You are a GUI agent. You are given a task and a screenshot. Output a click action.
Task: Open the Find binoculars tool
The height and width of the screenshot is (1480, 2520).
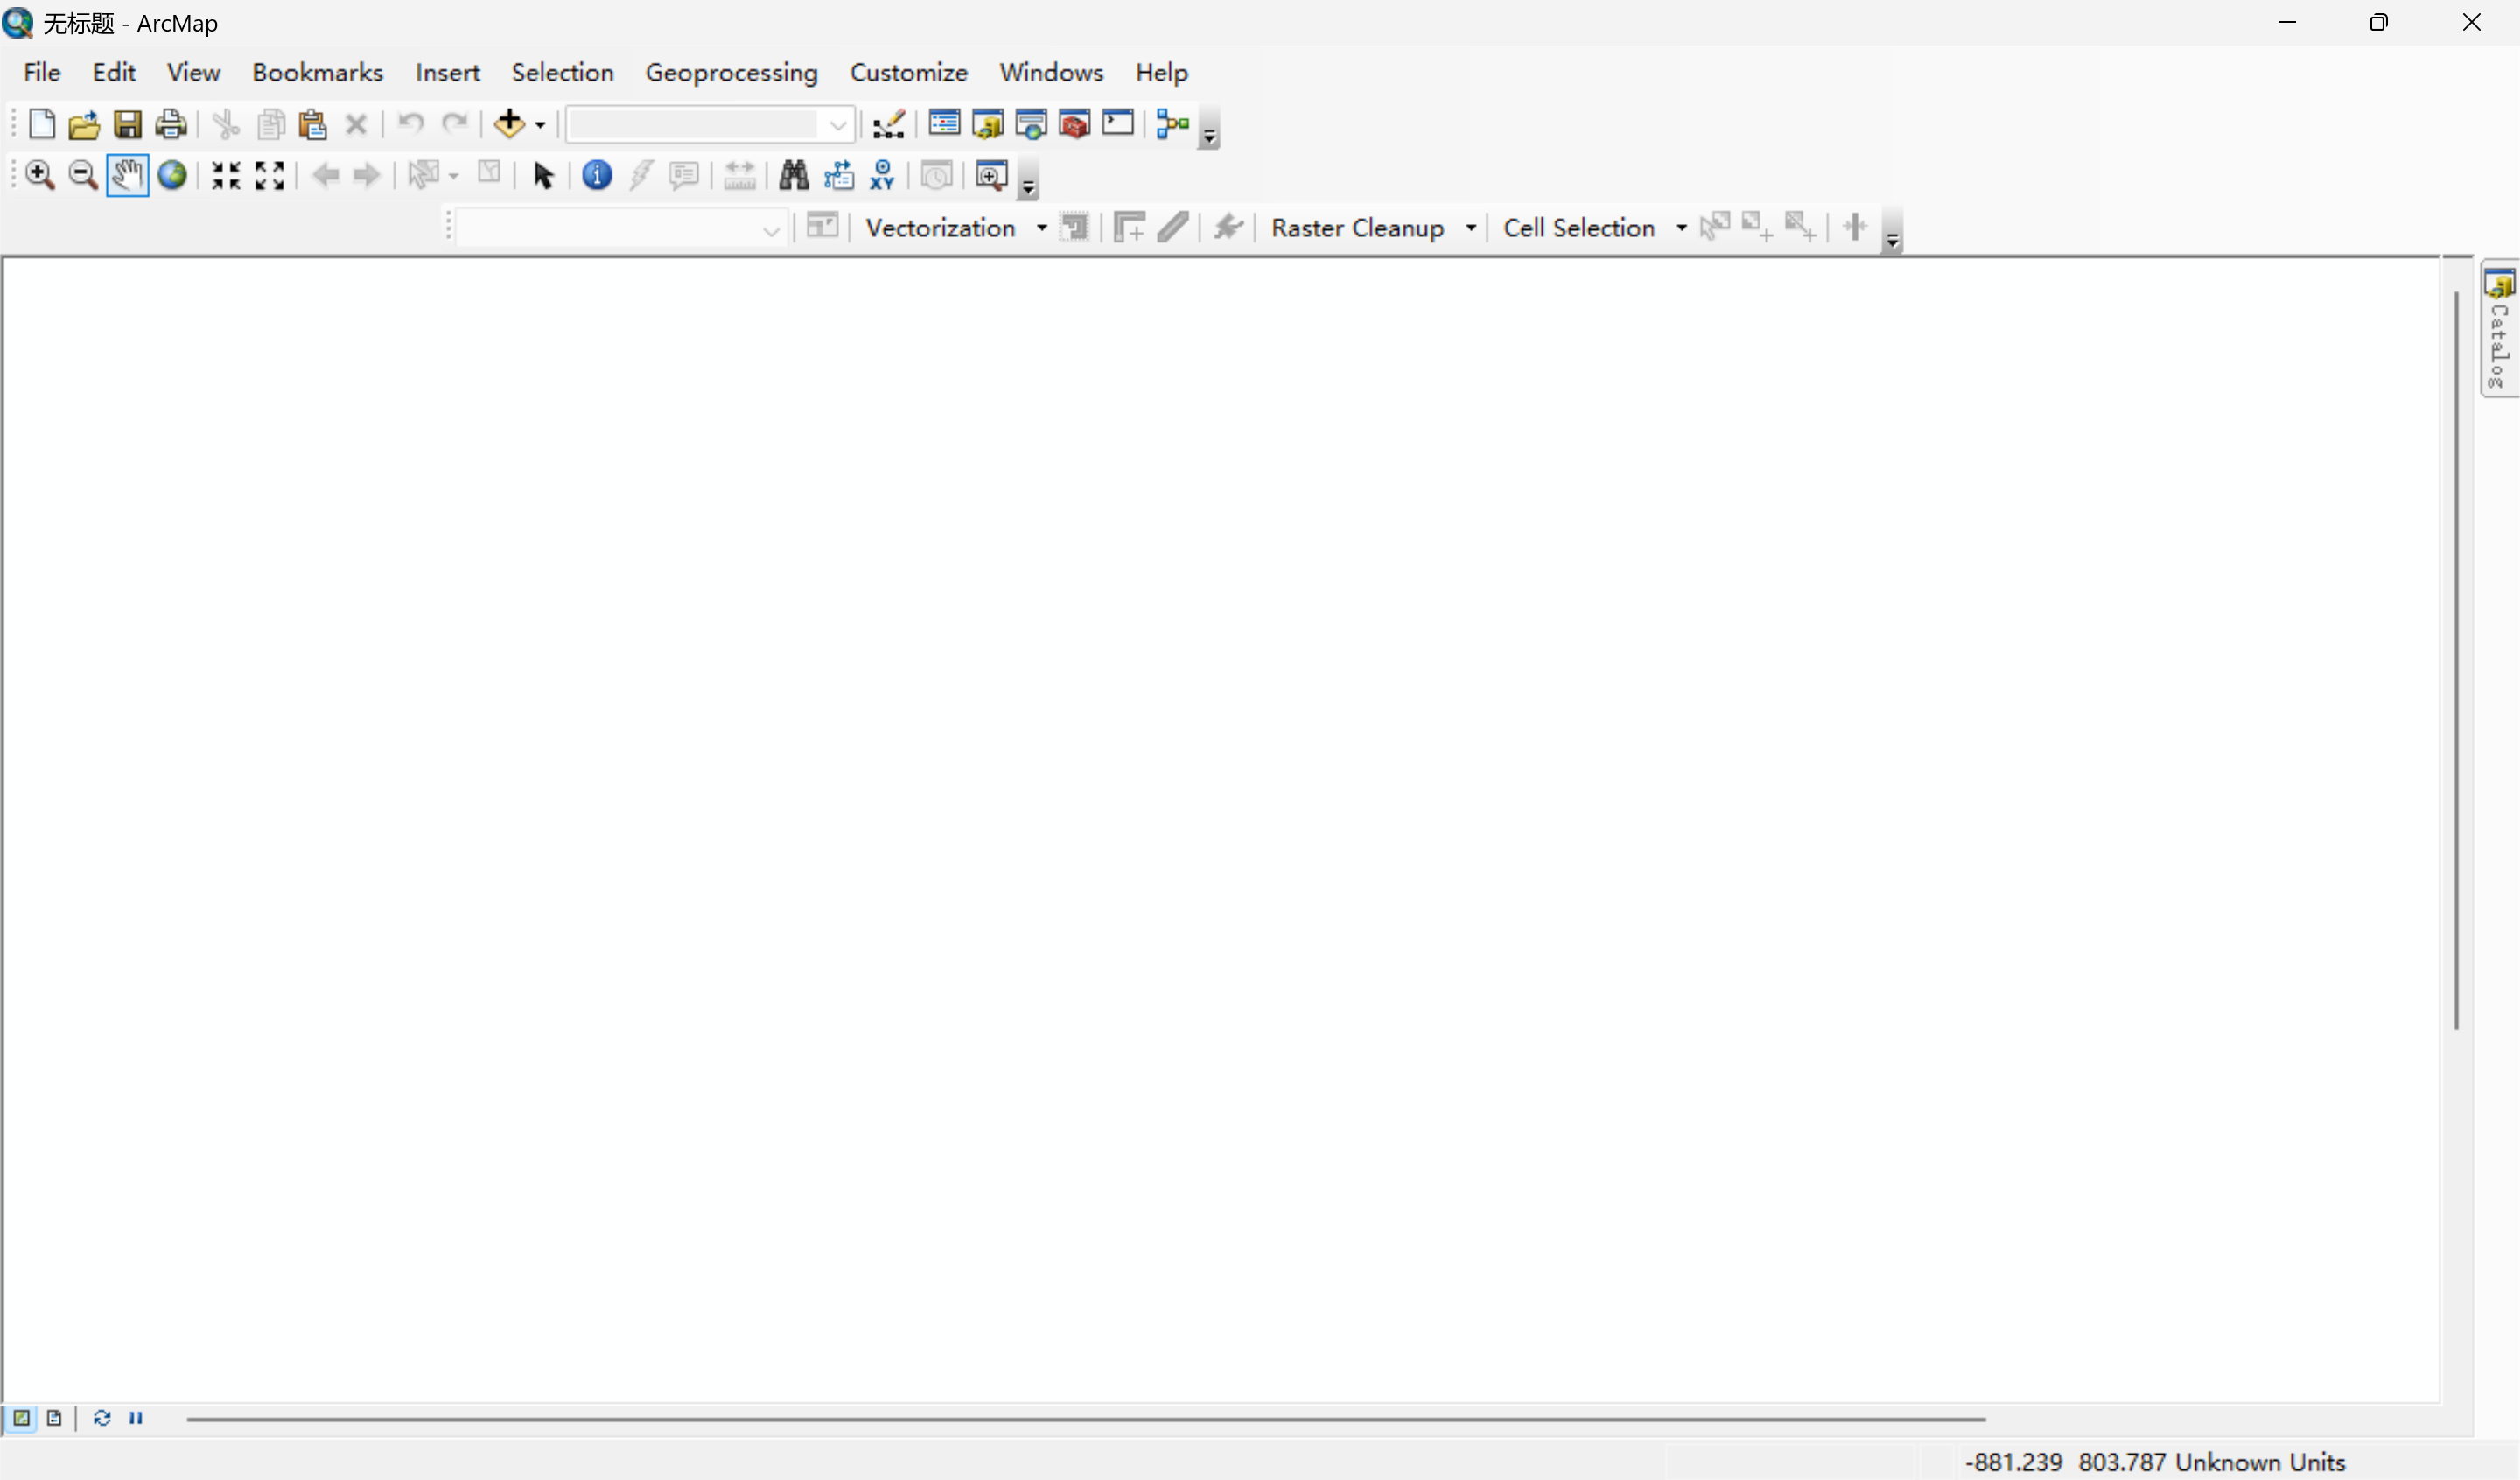click(793, 176)
